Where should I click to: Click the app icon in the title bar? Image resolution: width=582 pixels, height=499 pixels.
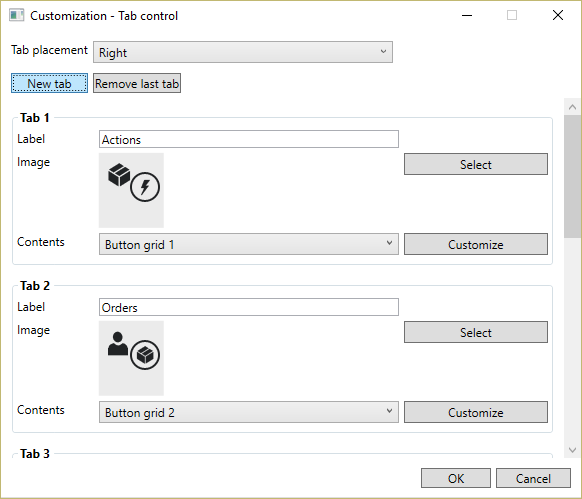click(x=17, y=16)
